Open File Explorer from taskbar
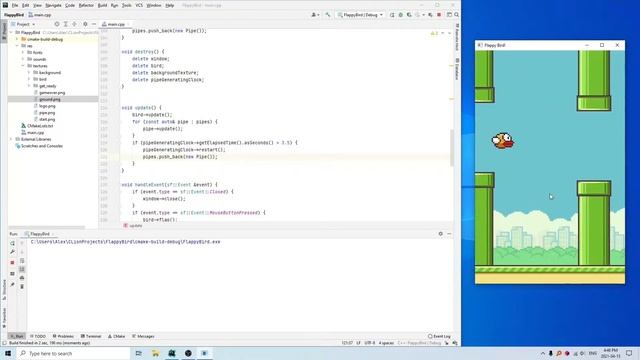Image resolution: width=640 pixels, height=360 pixels. coord(155,353)
